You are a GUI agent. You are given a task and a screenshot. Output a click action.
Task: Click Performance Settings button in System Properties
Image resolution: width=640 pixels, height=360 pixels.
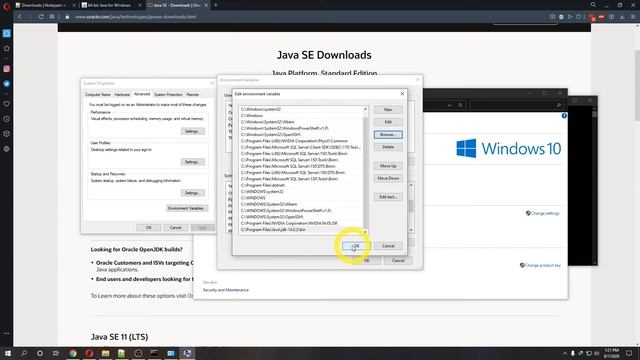pos(192,131)
